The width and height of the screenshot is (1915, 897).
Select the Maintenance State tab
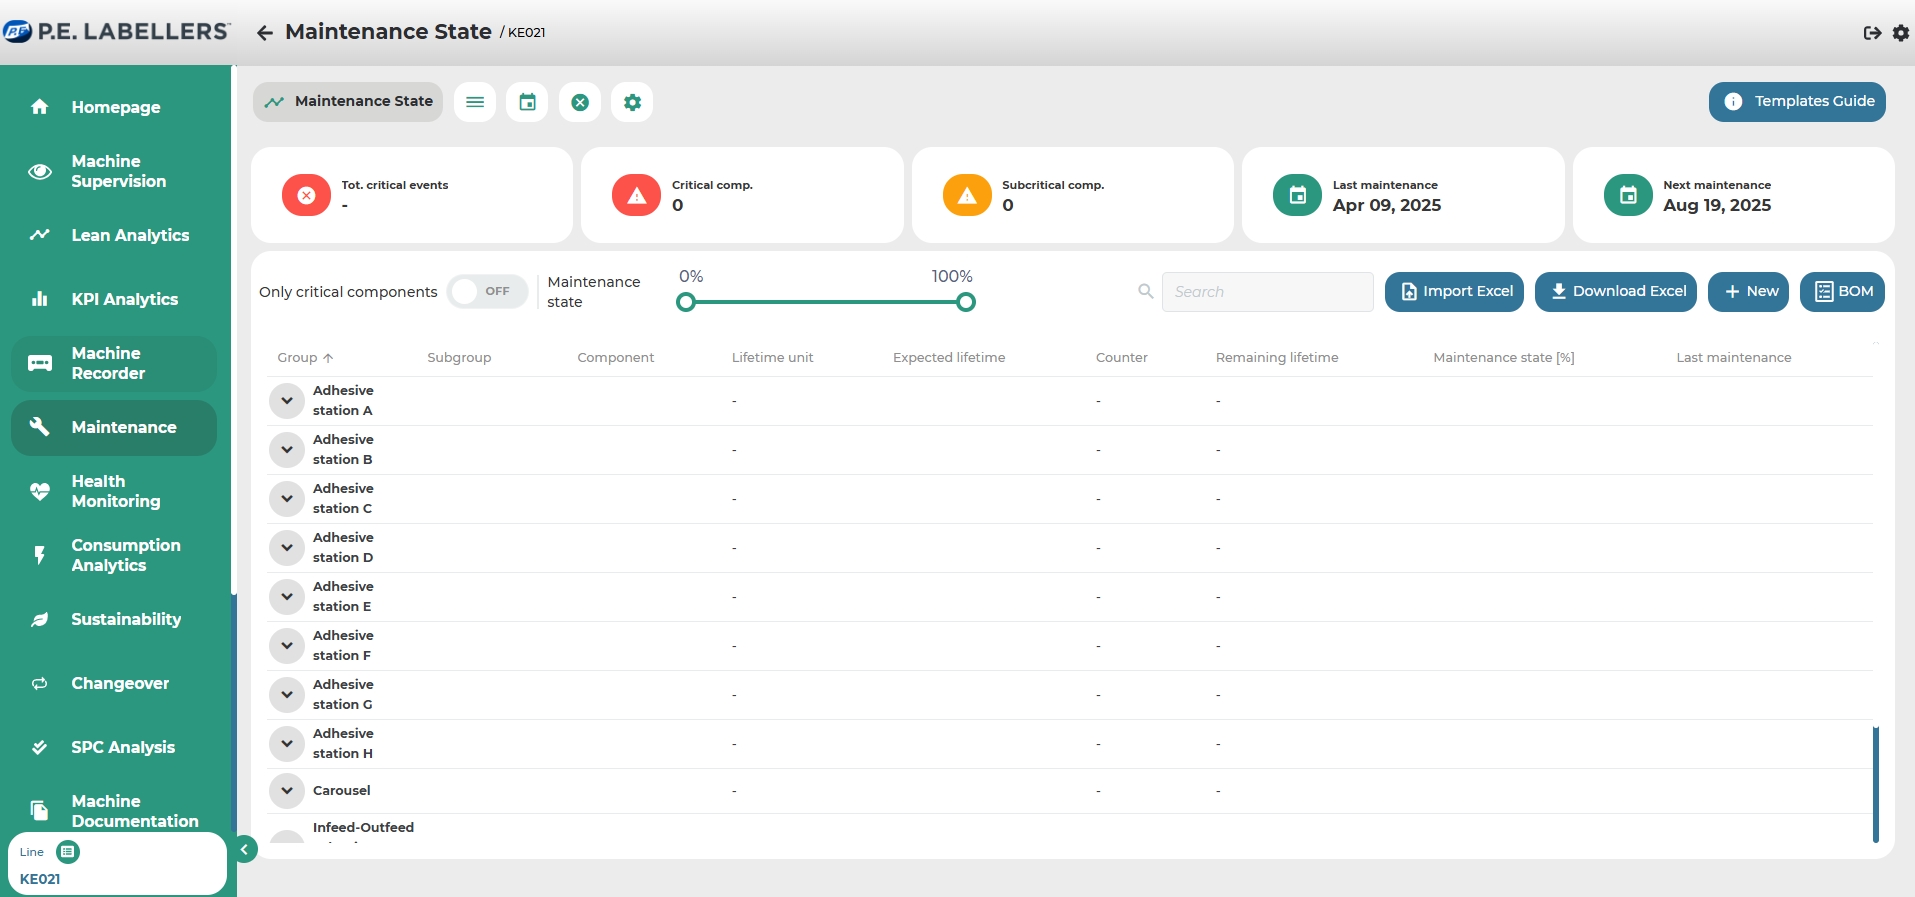coord(348,102)
